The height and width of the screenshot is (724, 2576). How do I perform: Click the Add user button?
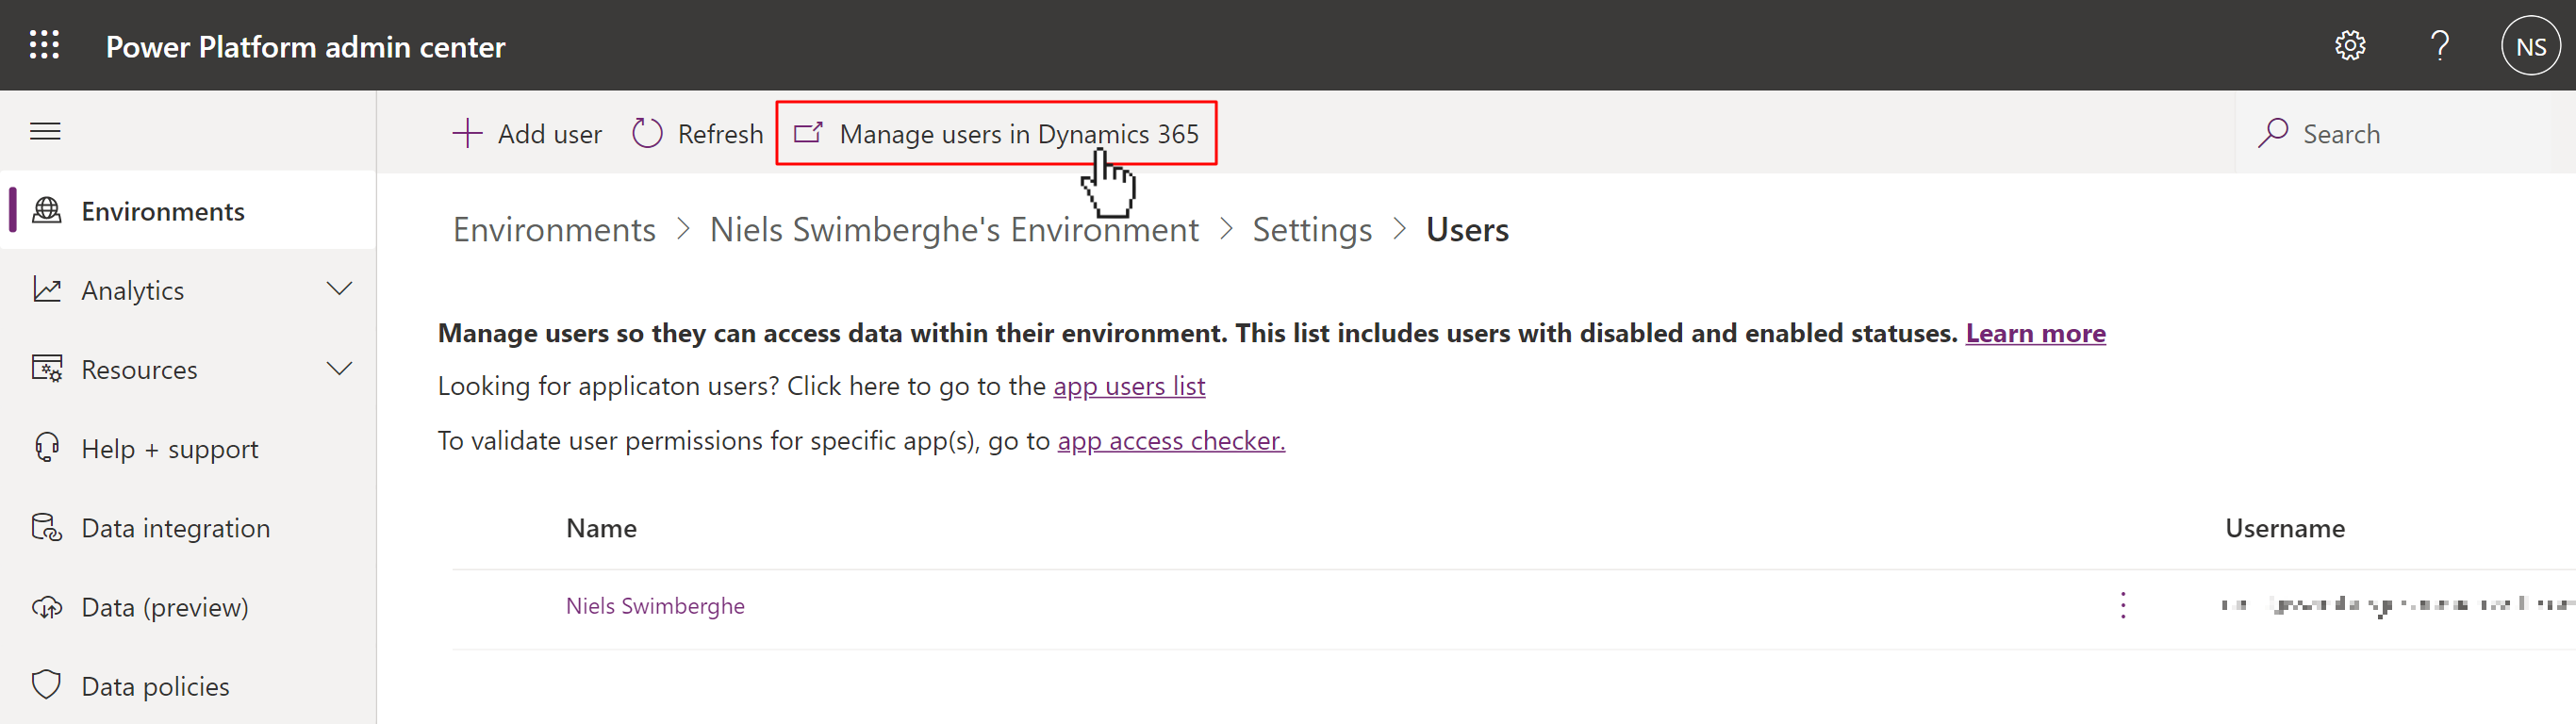527,133
